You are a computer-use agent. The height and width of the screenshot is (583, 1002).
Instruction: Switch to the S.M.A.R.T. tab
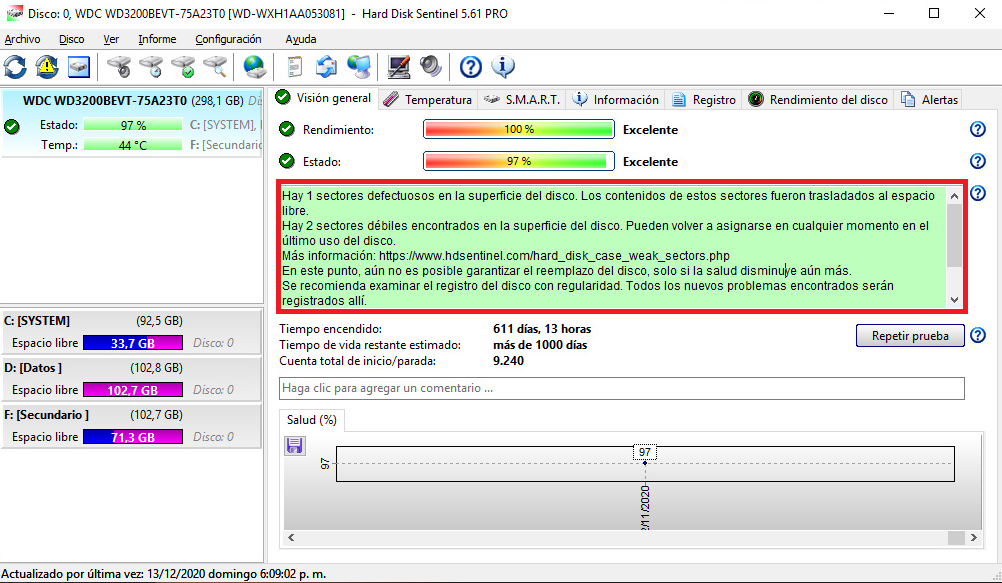[x=521, y=100]
